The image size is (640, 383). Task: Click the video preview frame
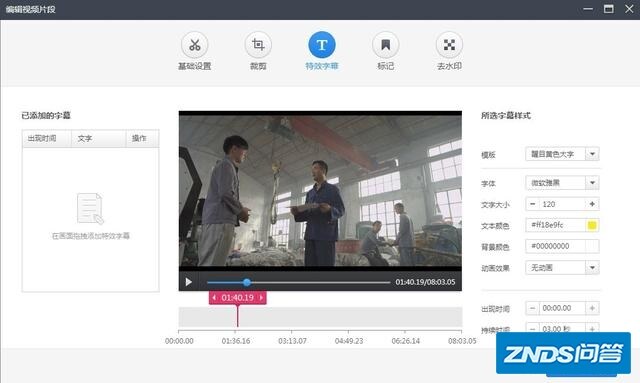click(x=320, y=191)
